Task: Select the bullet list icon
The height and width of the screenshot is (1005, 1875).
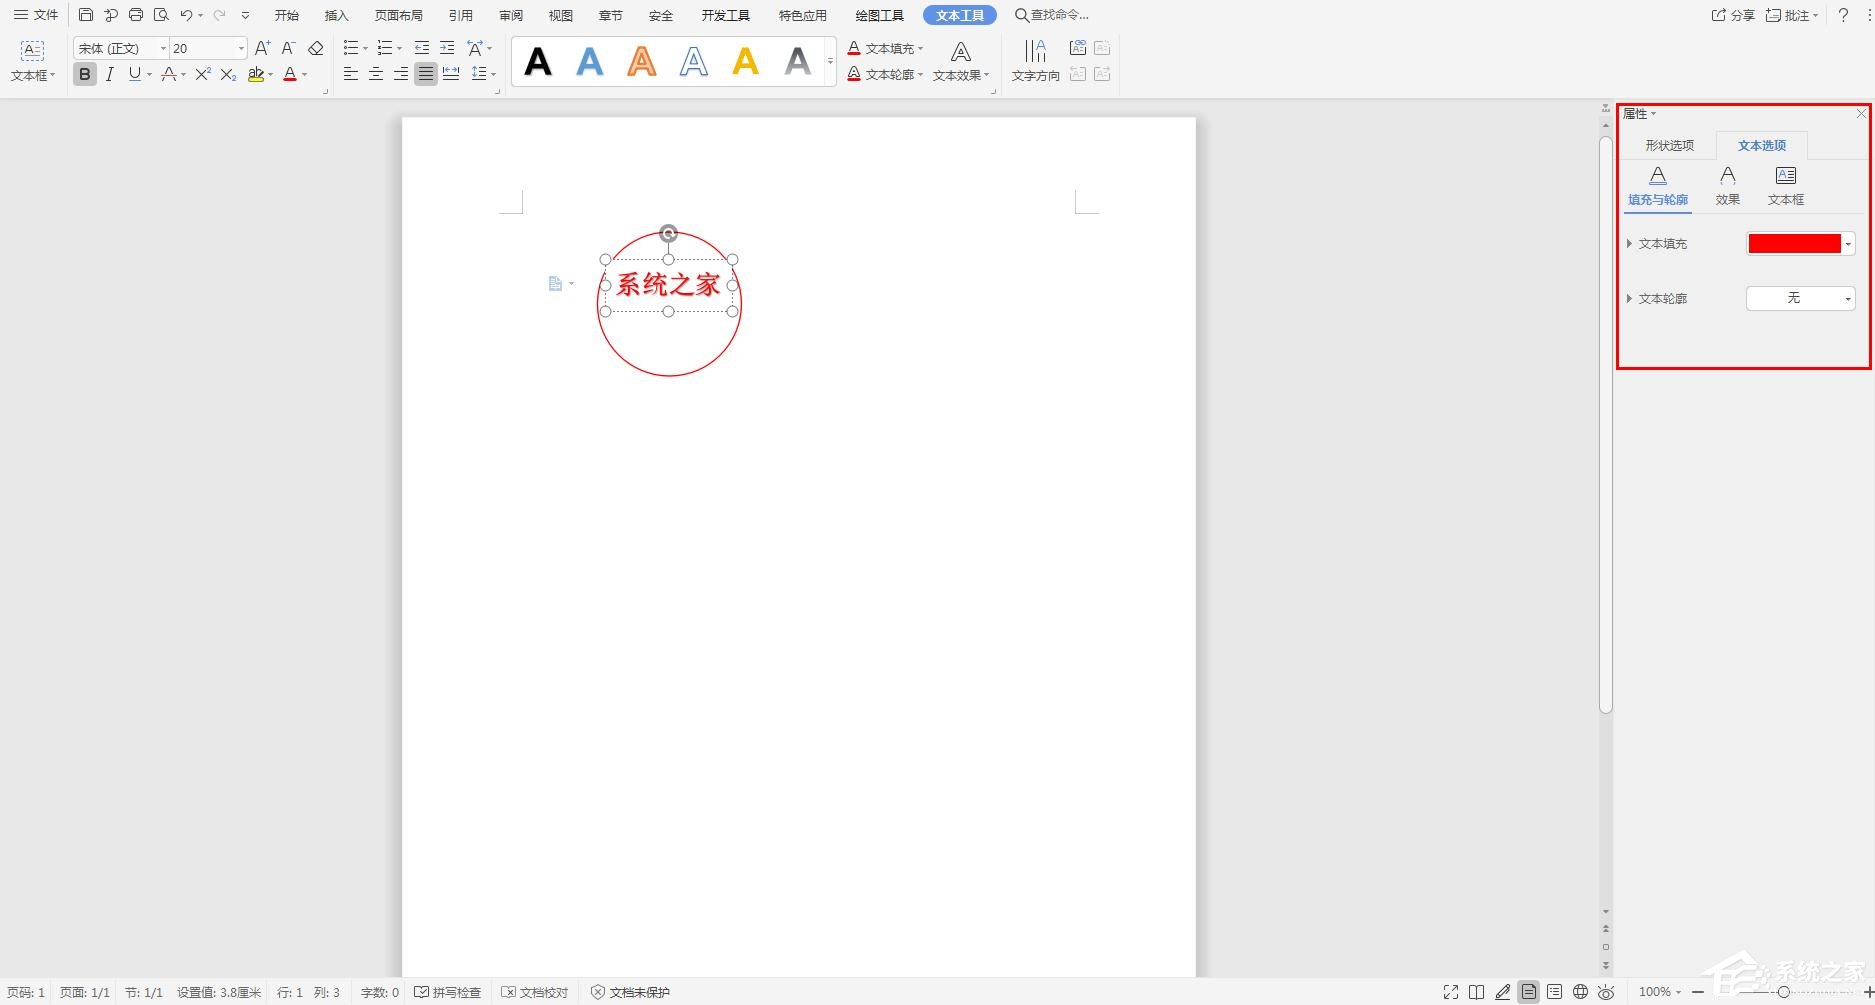Action: click(x=349, y=46)
